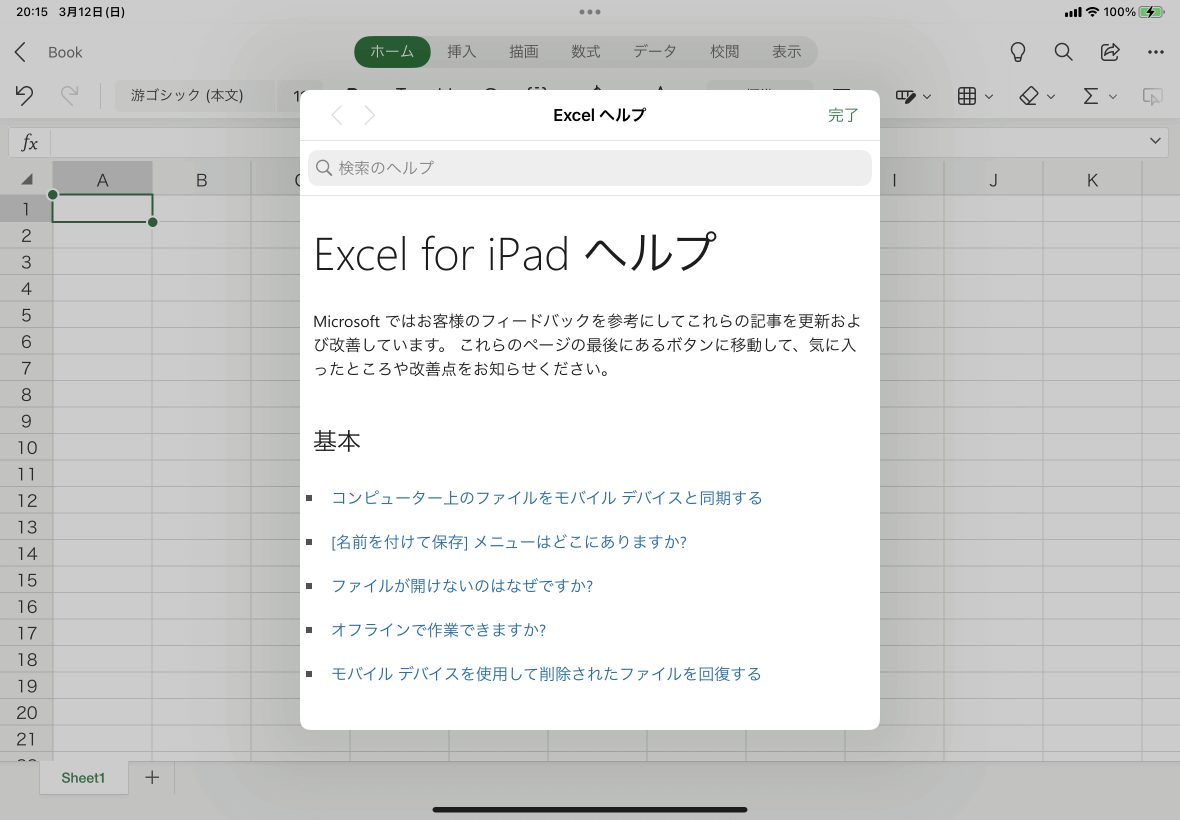Select row 20 header
The height and width of the screenshot is (820, 1180).
26,712
